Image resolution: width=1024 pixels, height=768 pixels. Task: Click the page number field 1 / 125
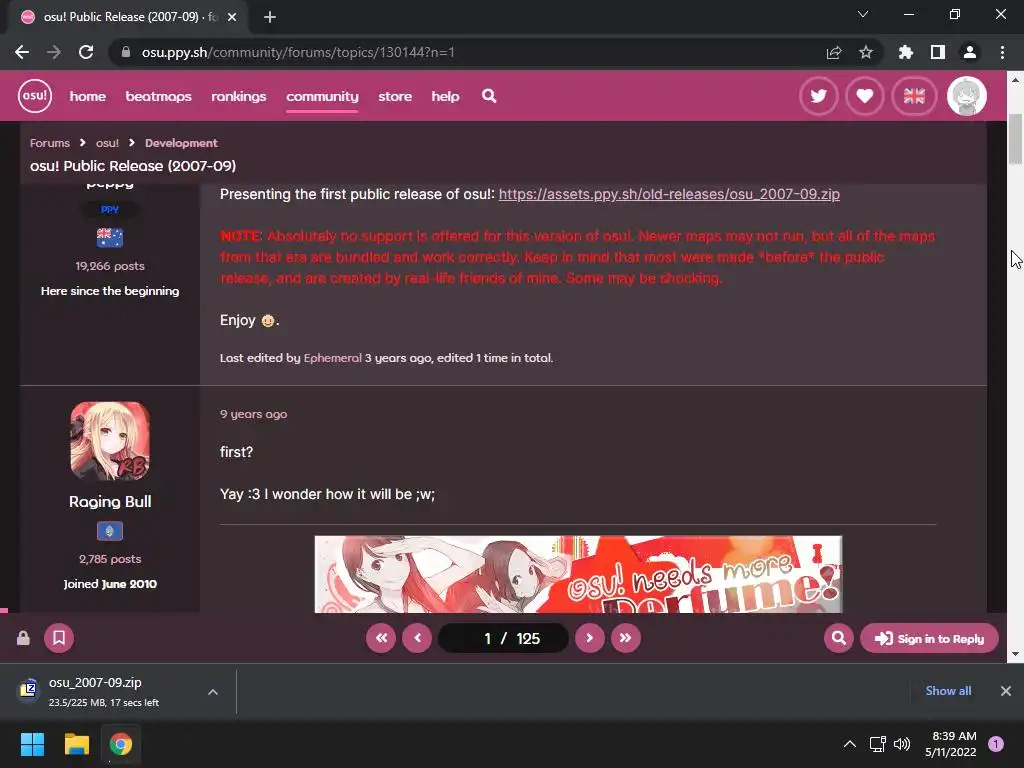click(x=503, y=638)
